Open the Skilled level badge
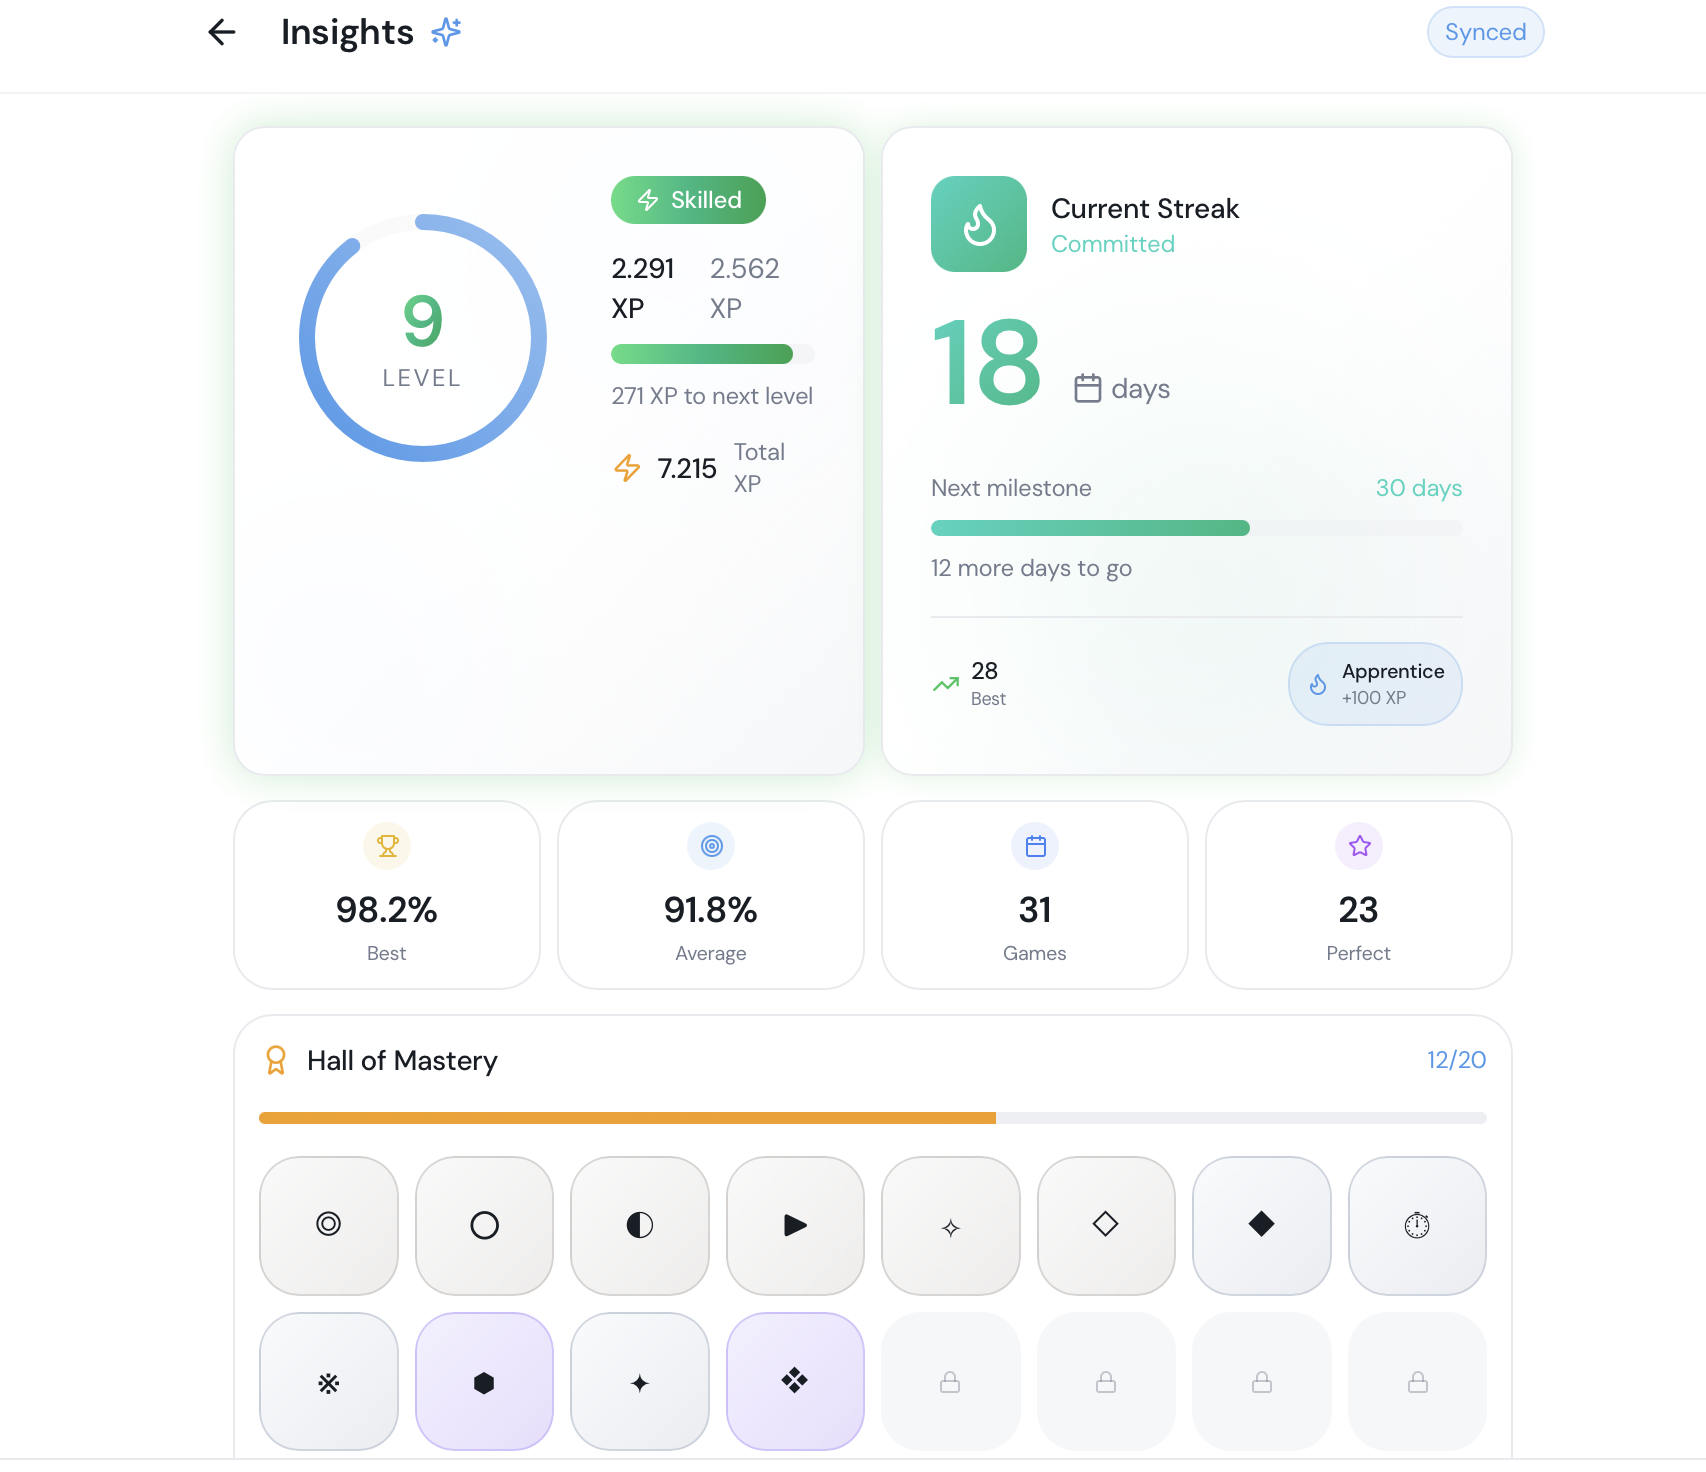Screen dimensions: 1706x1472 click(687, 200)
